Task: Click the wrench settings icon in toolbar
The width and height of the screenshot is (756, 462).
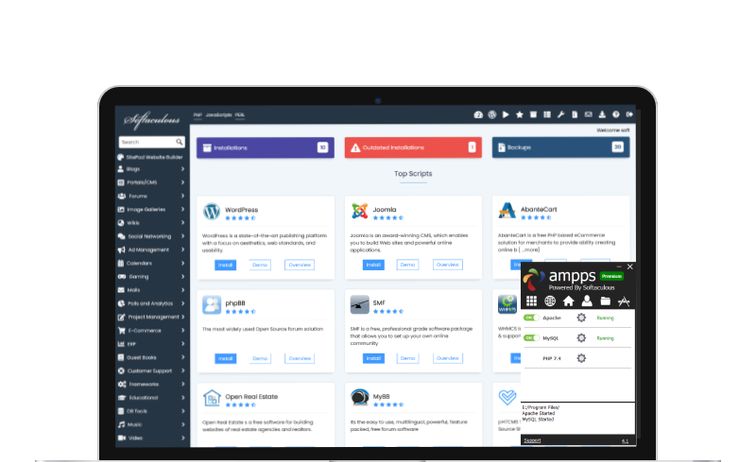Action: click(x=561, y=115)
